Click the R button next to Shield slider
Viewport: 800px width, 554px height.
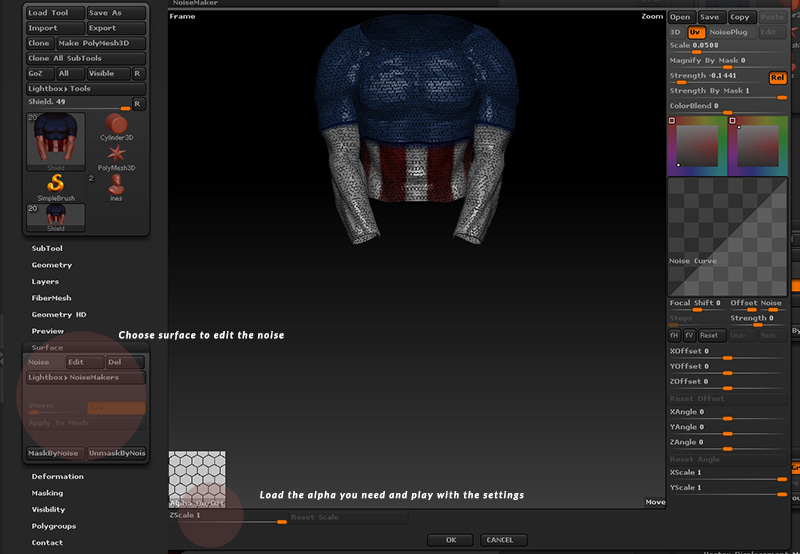139,104
